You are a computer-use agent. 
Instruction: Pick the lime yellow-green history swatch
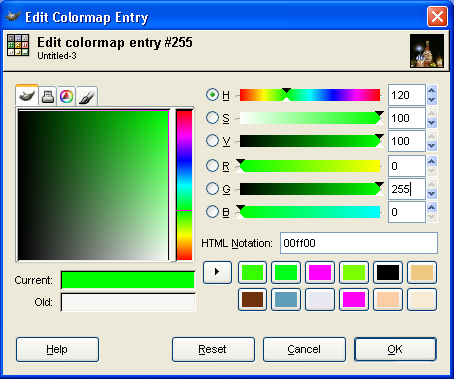click(x=354, y=272)
